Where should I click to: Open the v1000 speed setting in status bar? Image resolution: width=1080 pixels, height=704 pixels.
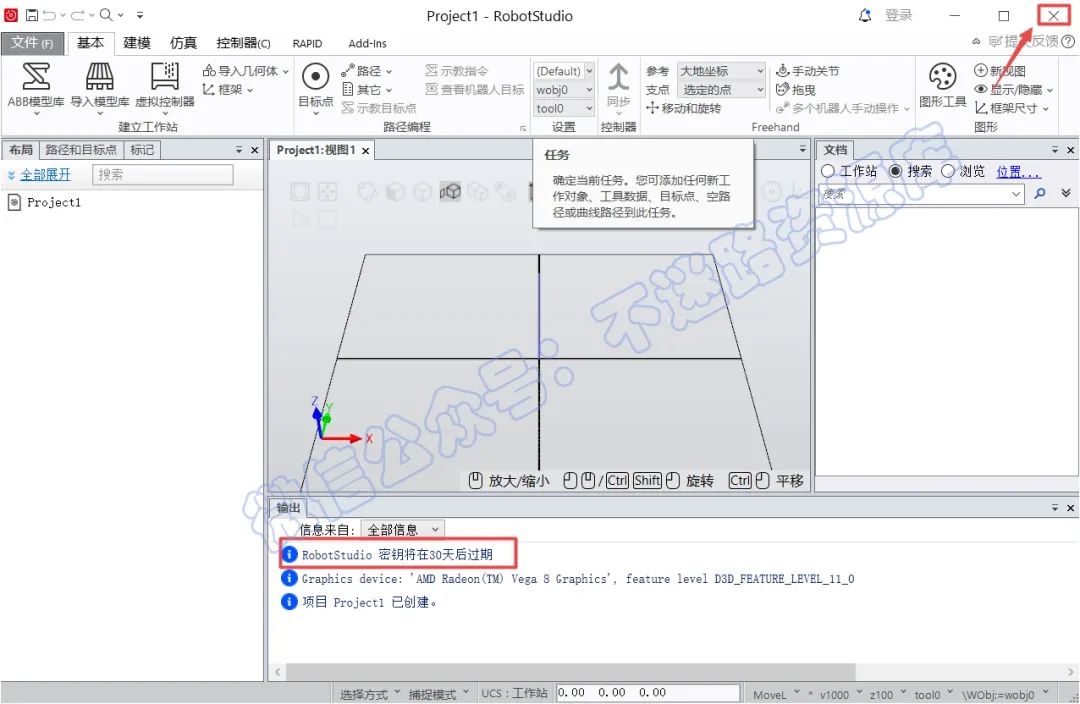pyautogui.click(x=840, y=694)
